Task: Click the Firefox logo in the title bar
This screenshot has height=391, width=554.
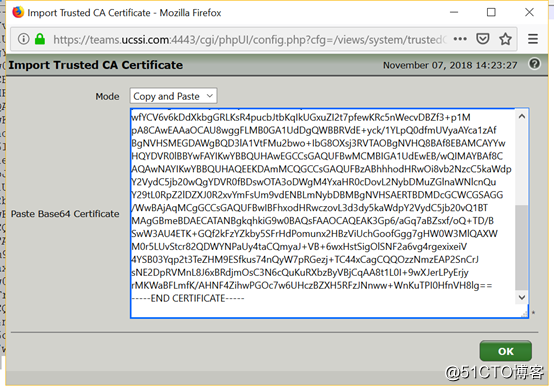Action: coord(18,12)
